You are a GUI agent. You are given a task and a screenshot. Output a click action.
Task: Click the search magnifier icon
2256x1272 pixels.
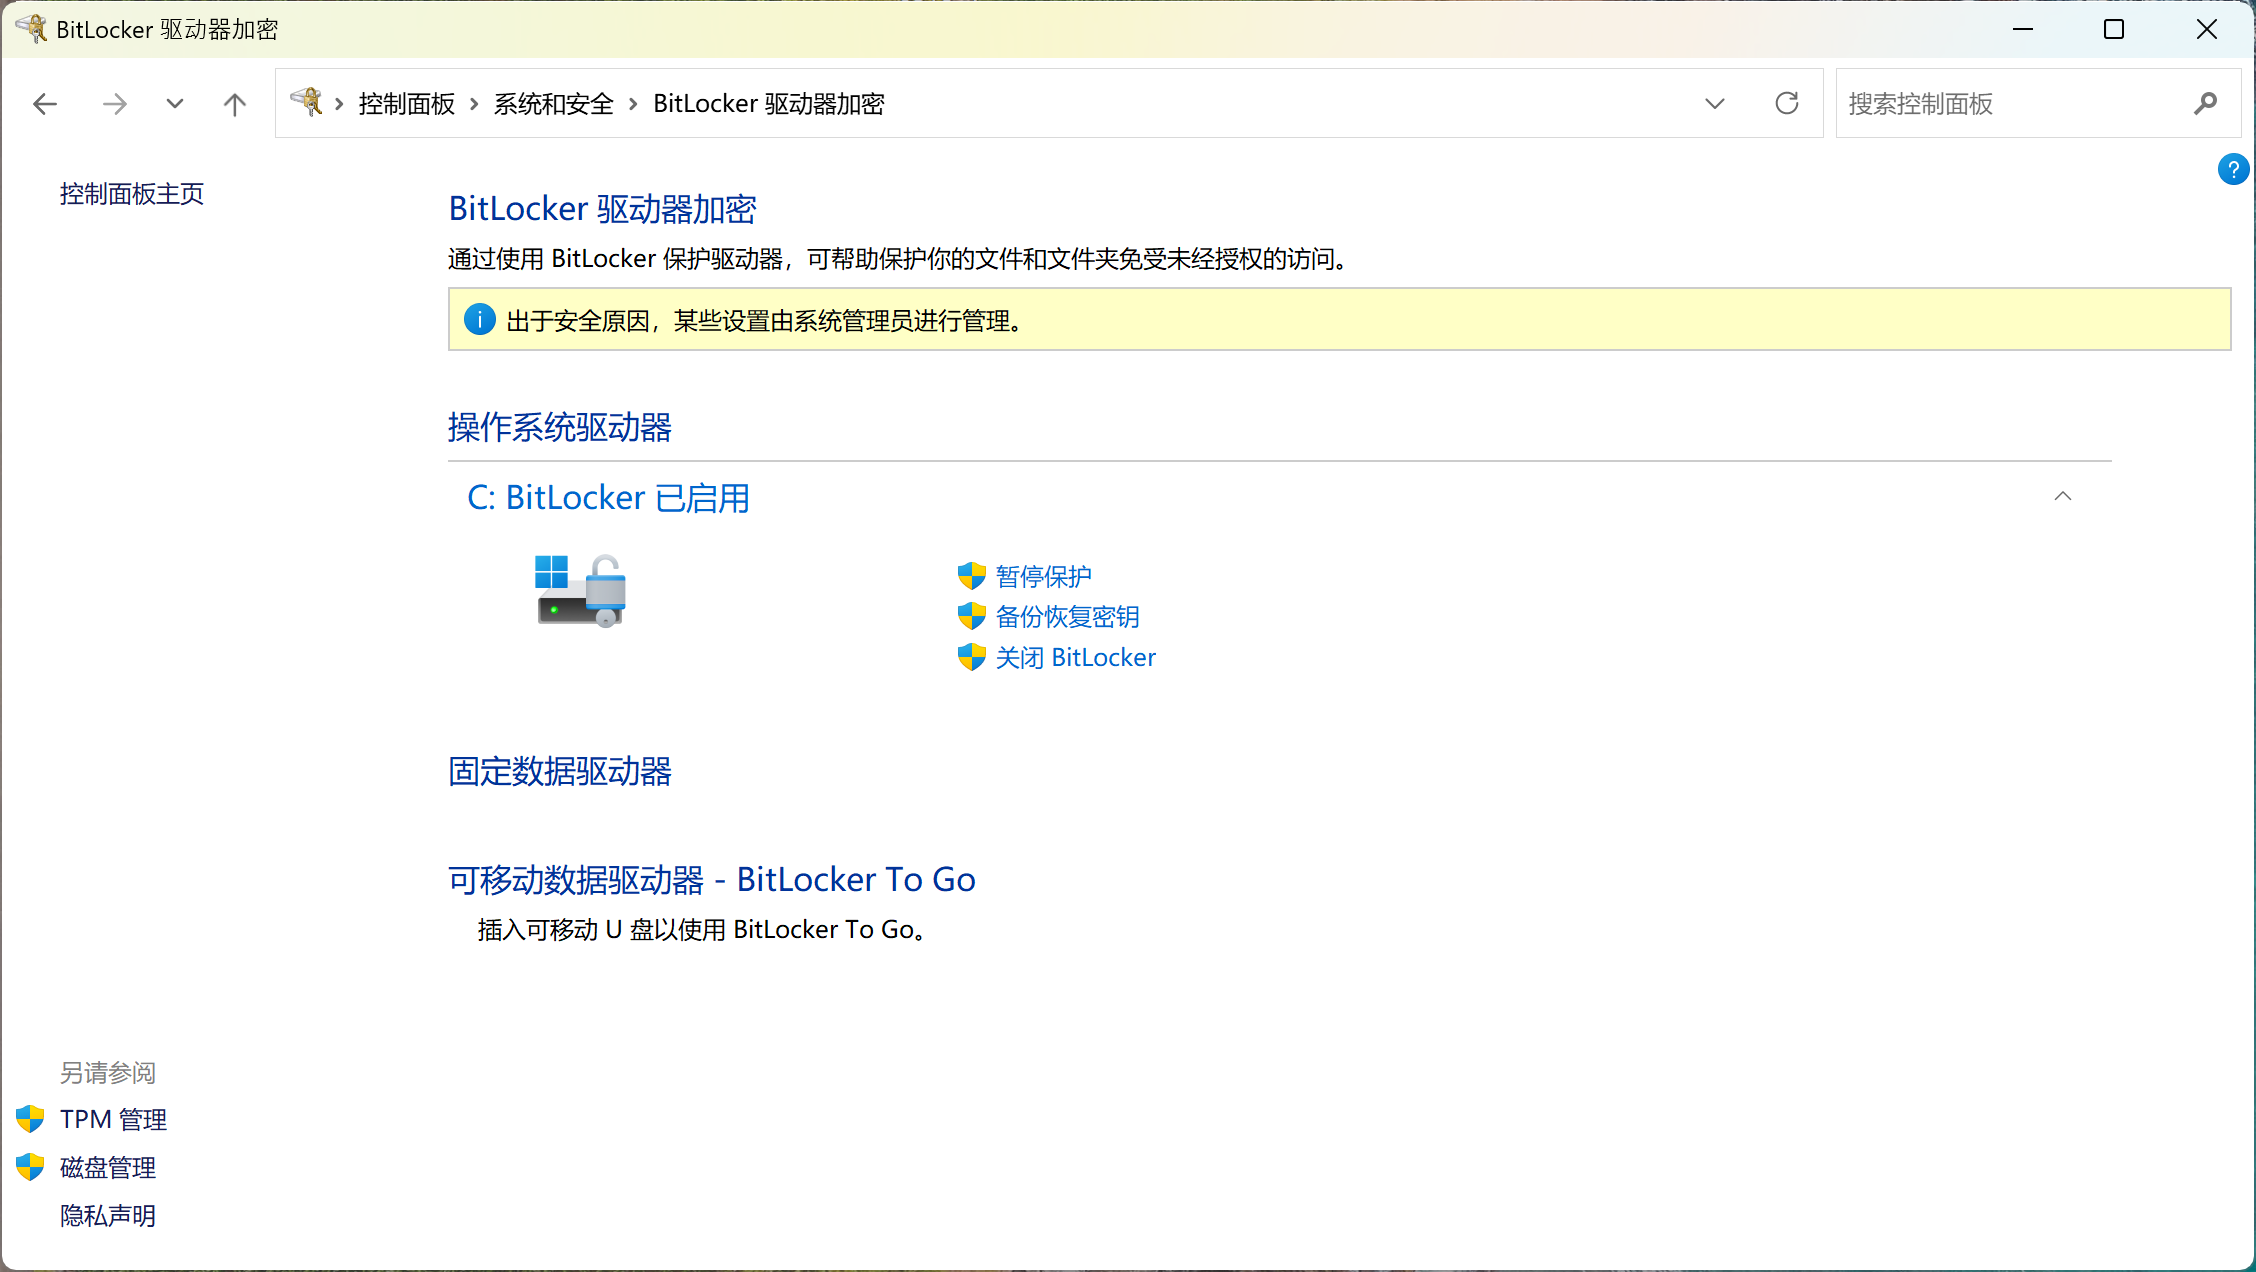(x=2205, y=103)
